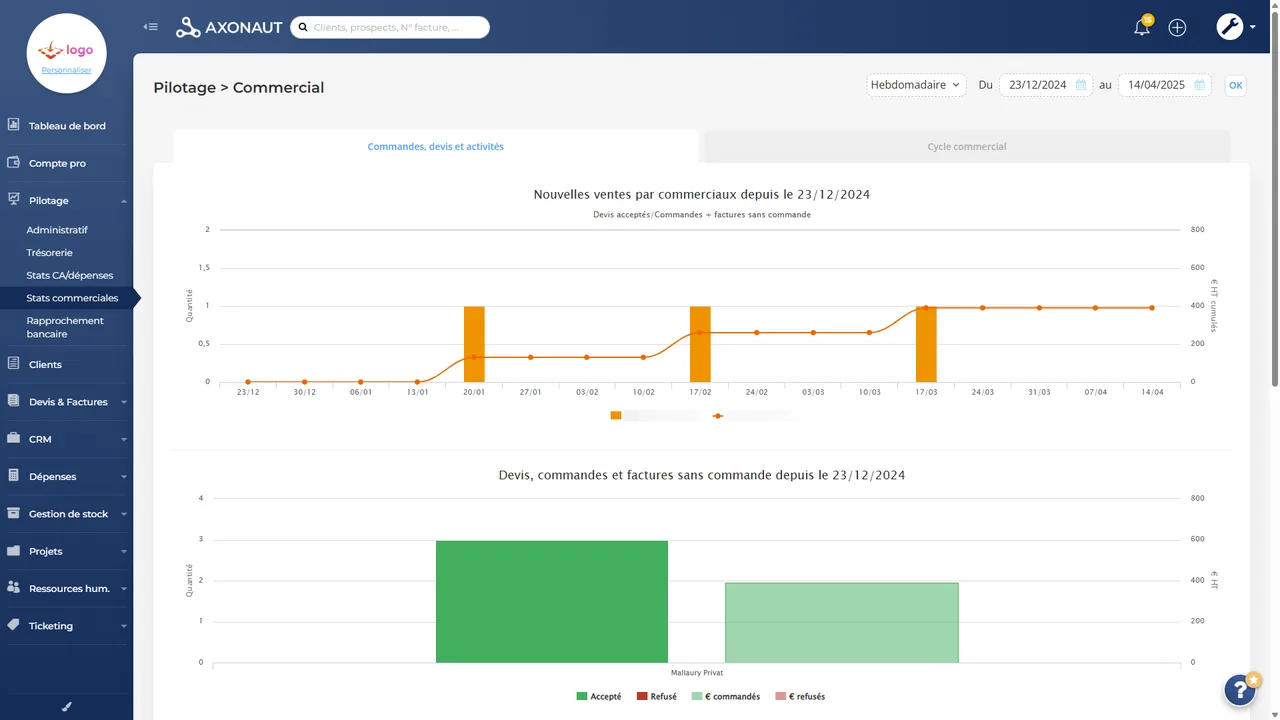Expand the Projets submenu arrow

click(x=124, y=551)
